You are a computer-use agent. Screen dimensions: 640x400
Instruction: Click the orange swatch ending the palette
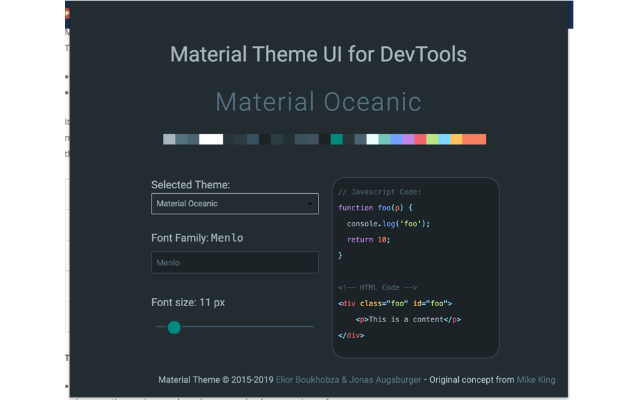(x=474, y=139)
